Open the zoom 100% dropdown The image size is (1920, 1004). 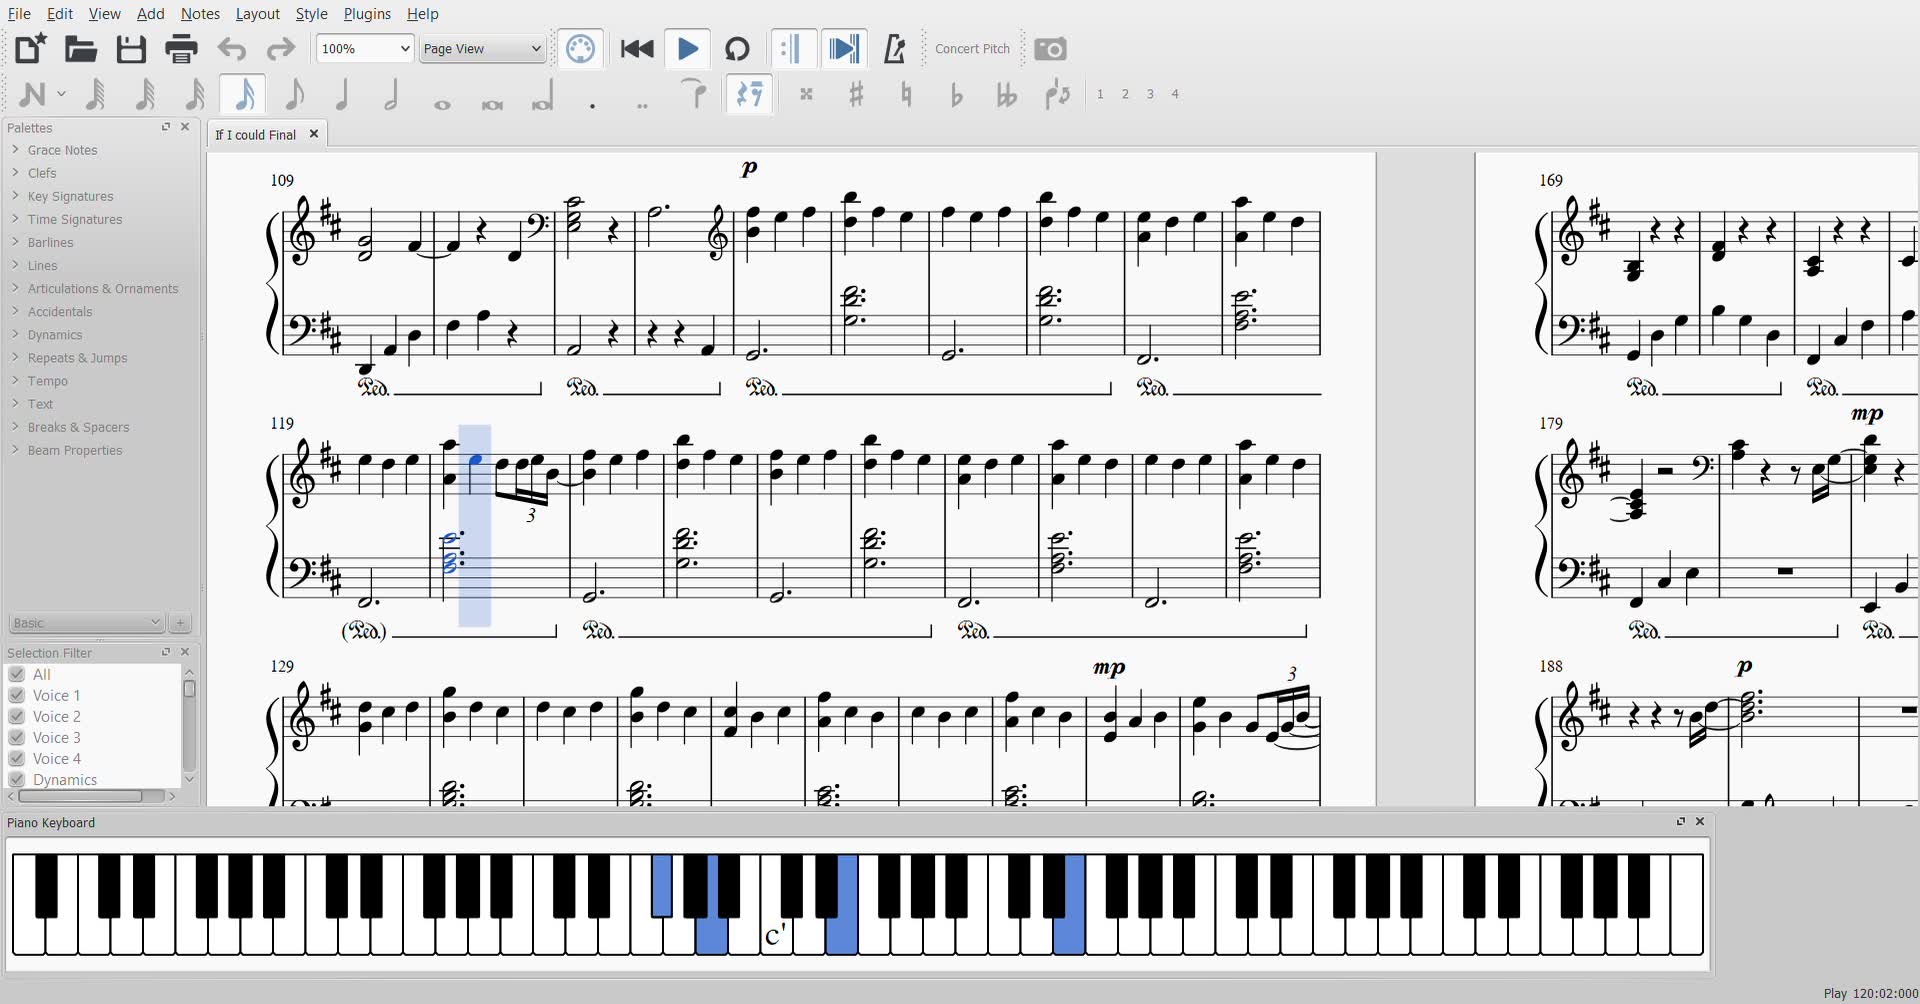[365, 48]
